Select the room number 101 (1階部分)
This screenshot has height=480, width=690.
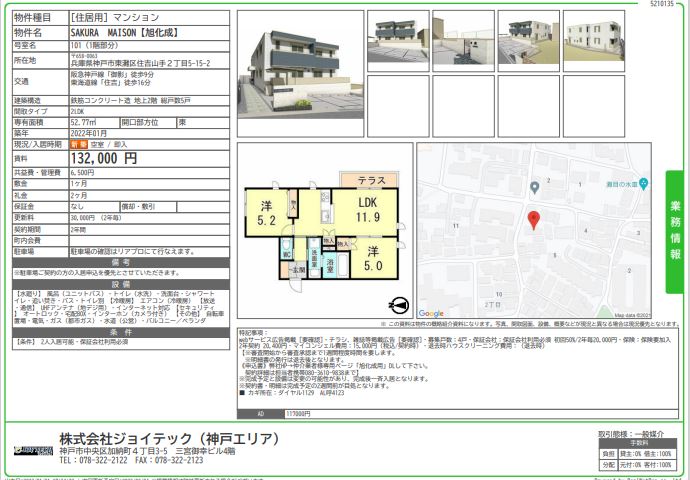click(x=94, y=45)
